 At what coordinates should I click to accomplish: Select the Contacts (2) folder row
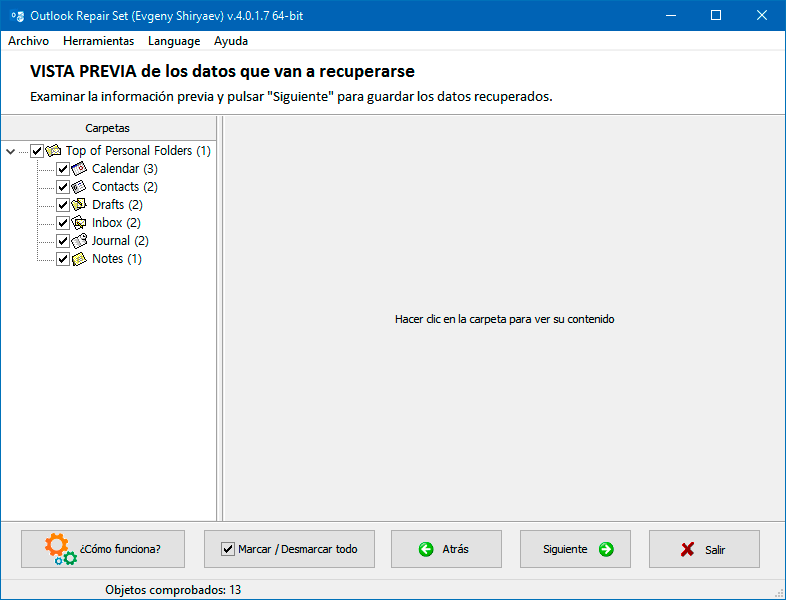click(x=125, y=187)
